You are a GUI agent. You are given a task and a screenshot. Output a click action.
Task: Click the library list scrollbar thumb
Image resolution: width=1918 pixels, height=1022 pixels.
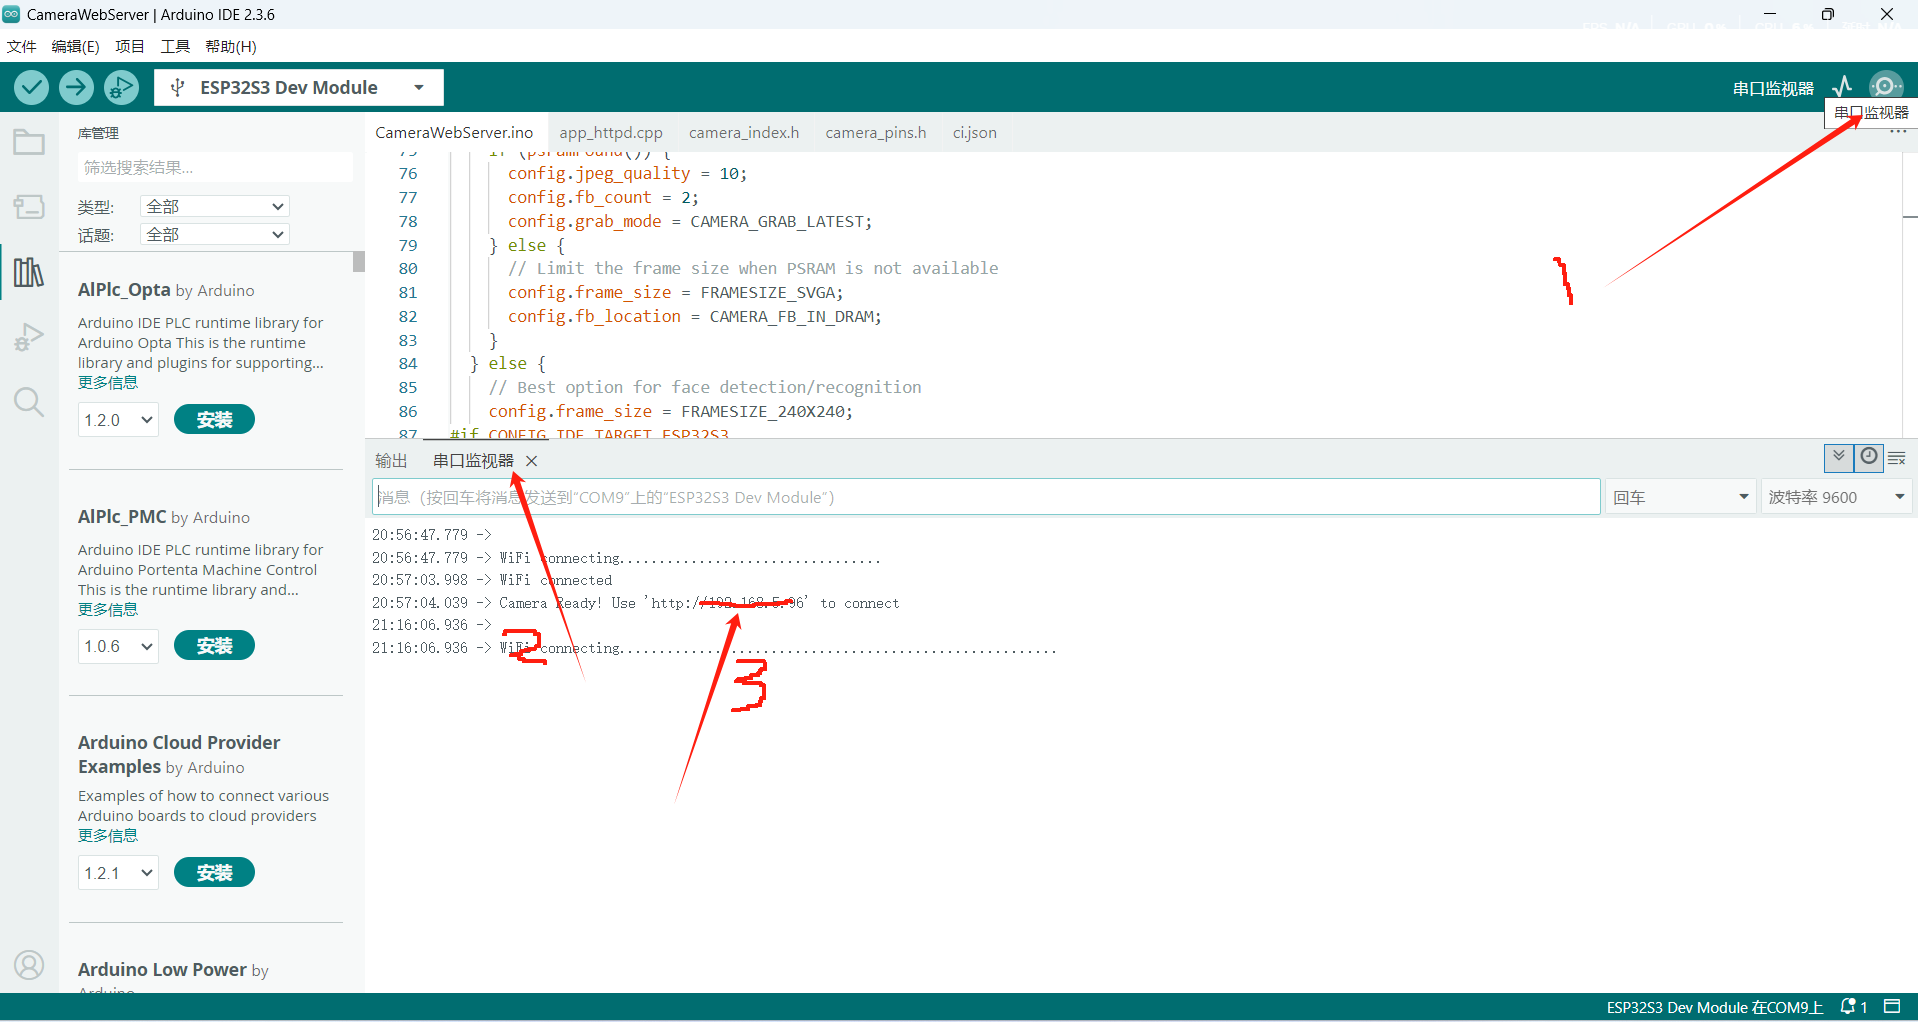[x=359, y=262]
